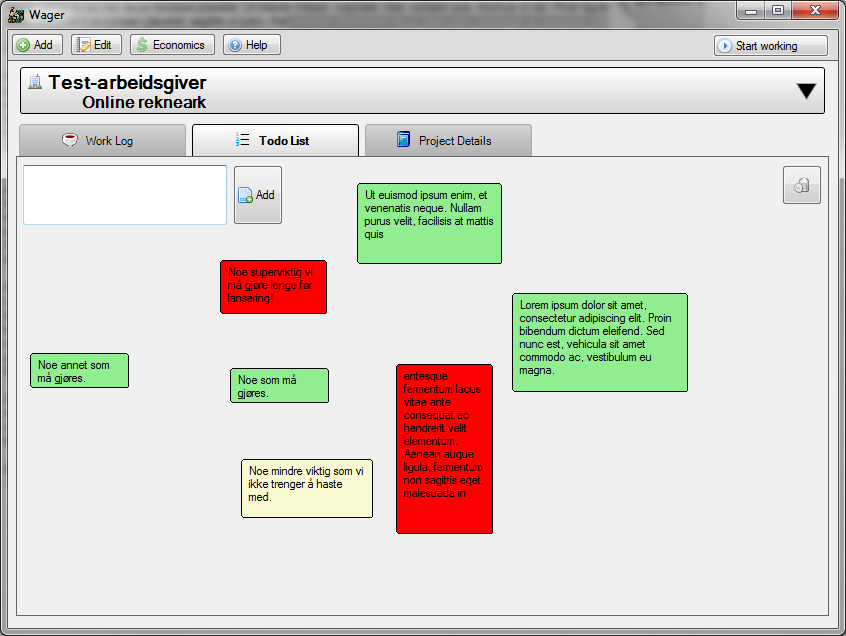Click the list icon on Todo List tab
846x636 pixels.
tap(242, 140)
